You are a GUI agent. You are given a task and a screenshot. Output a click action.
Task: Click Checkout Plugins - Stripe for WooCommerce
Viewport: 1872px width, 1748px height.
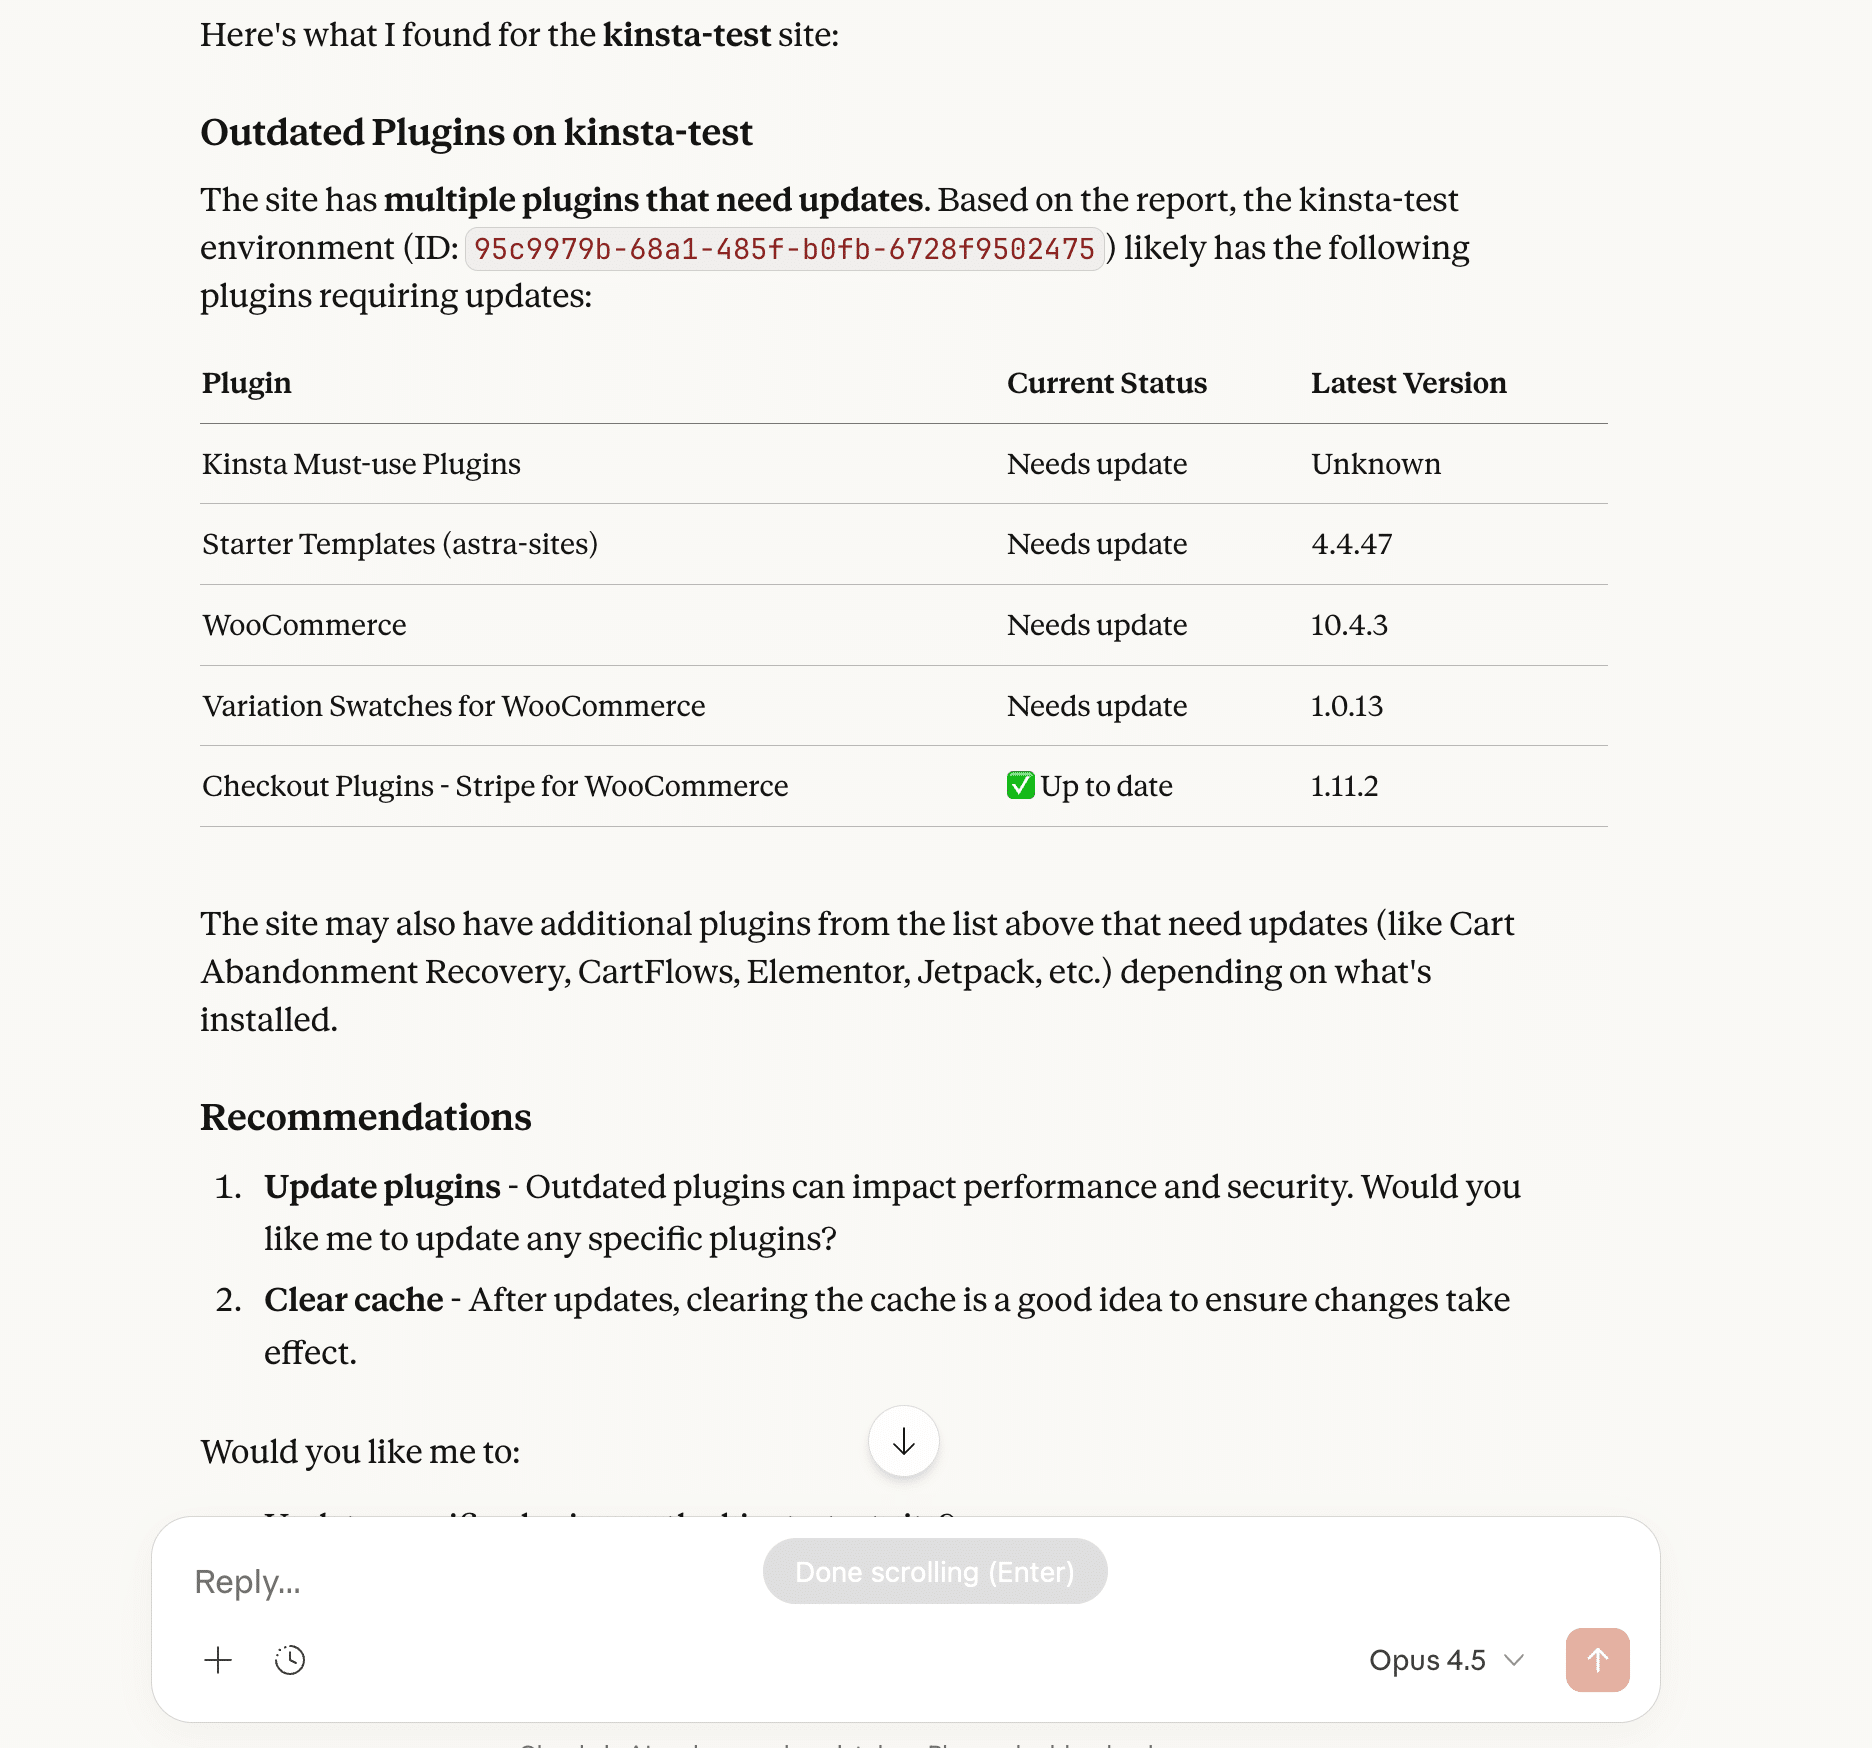(495, 786)
